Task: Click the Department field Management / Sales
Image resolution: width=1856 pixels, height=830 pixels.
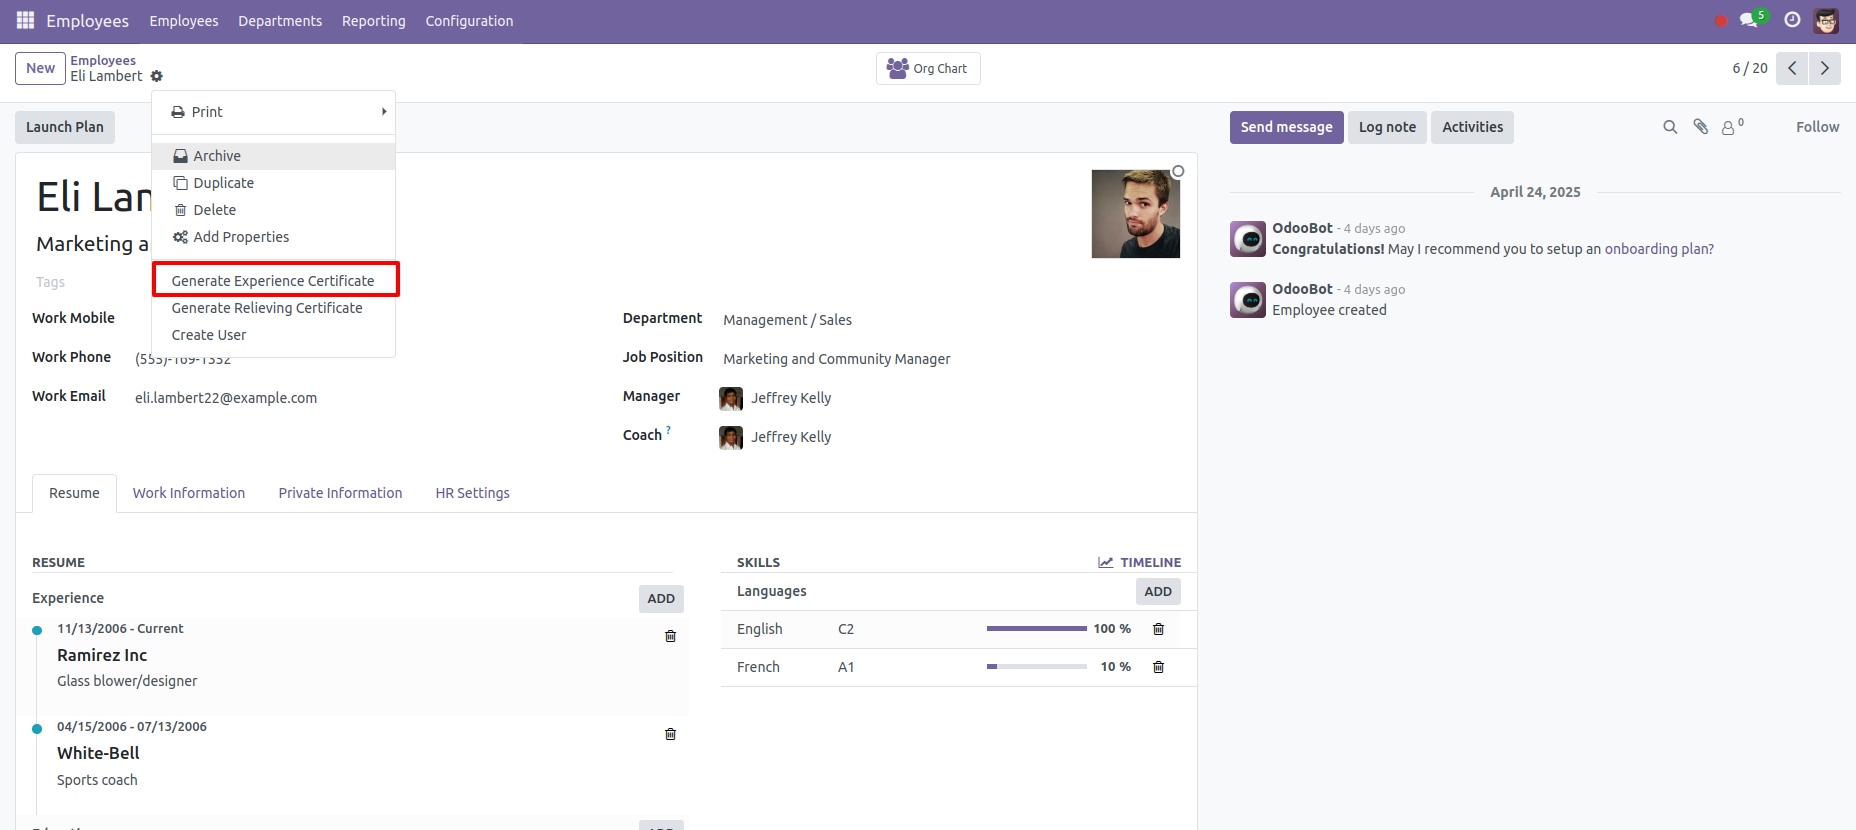Action: (788, 320)
